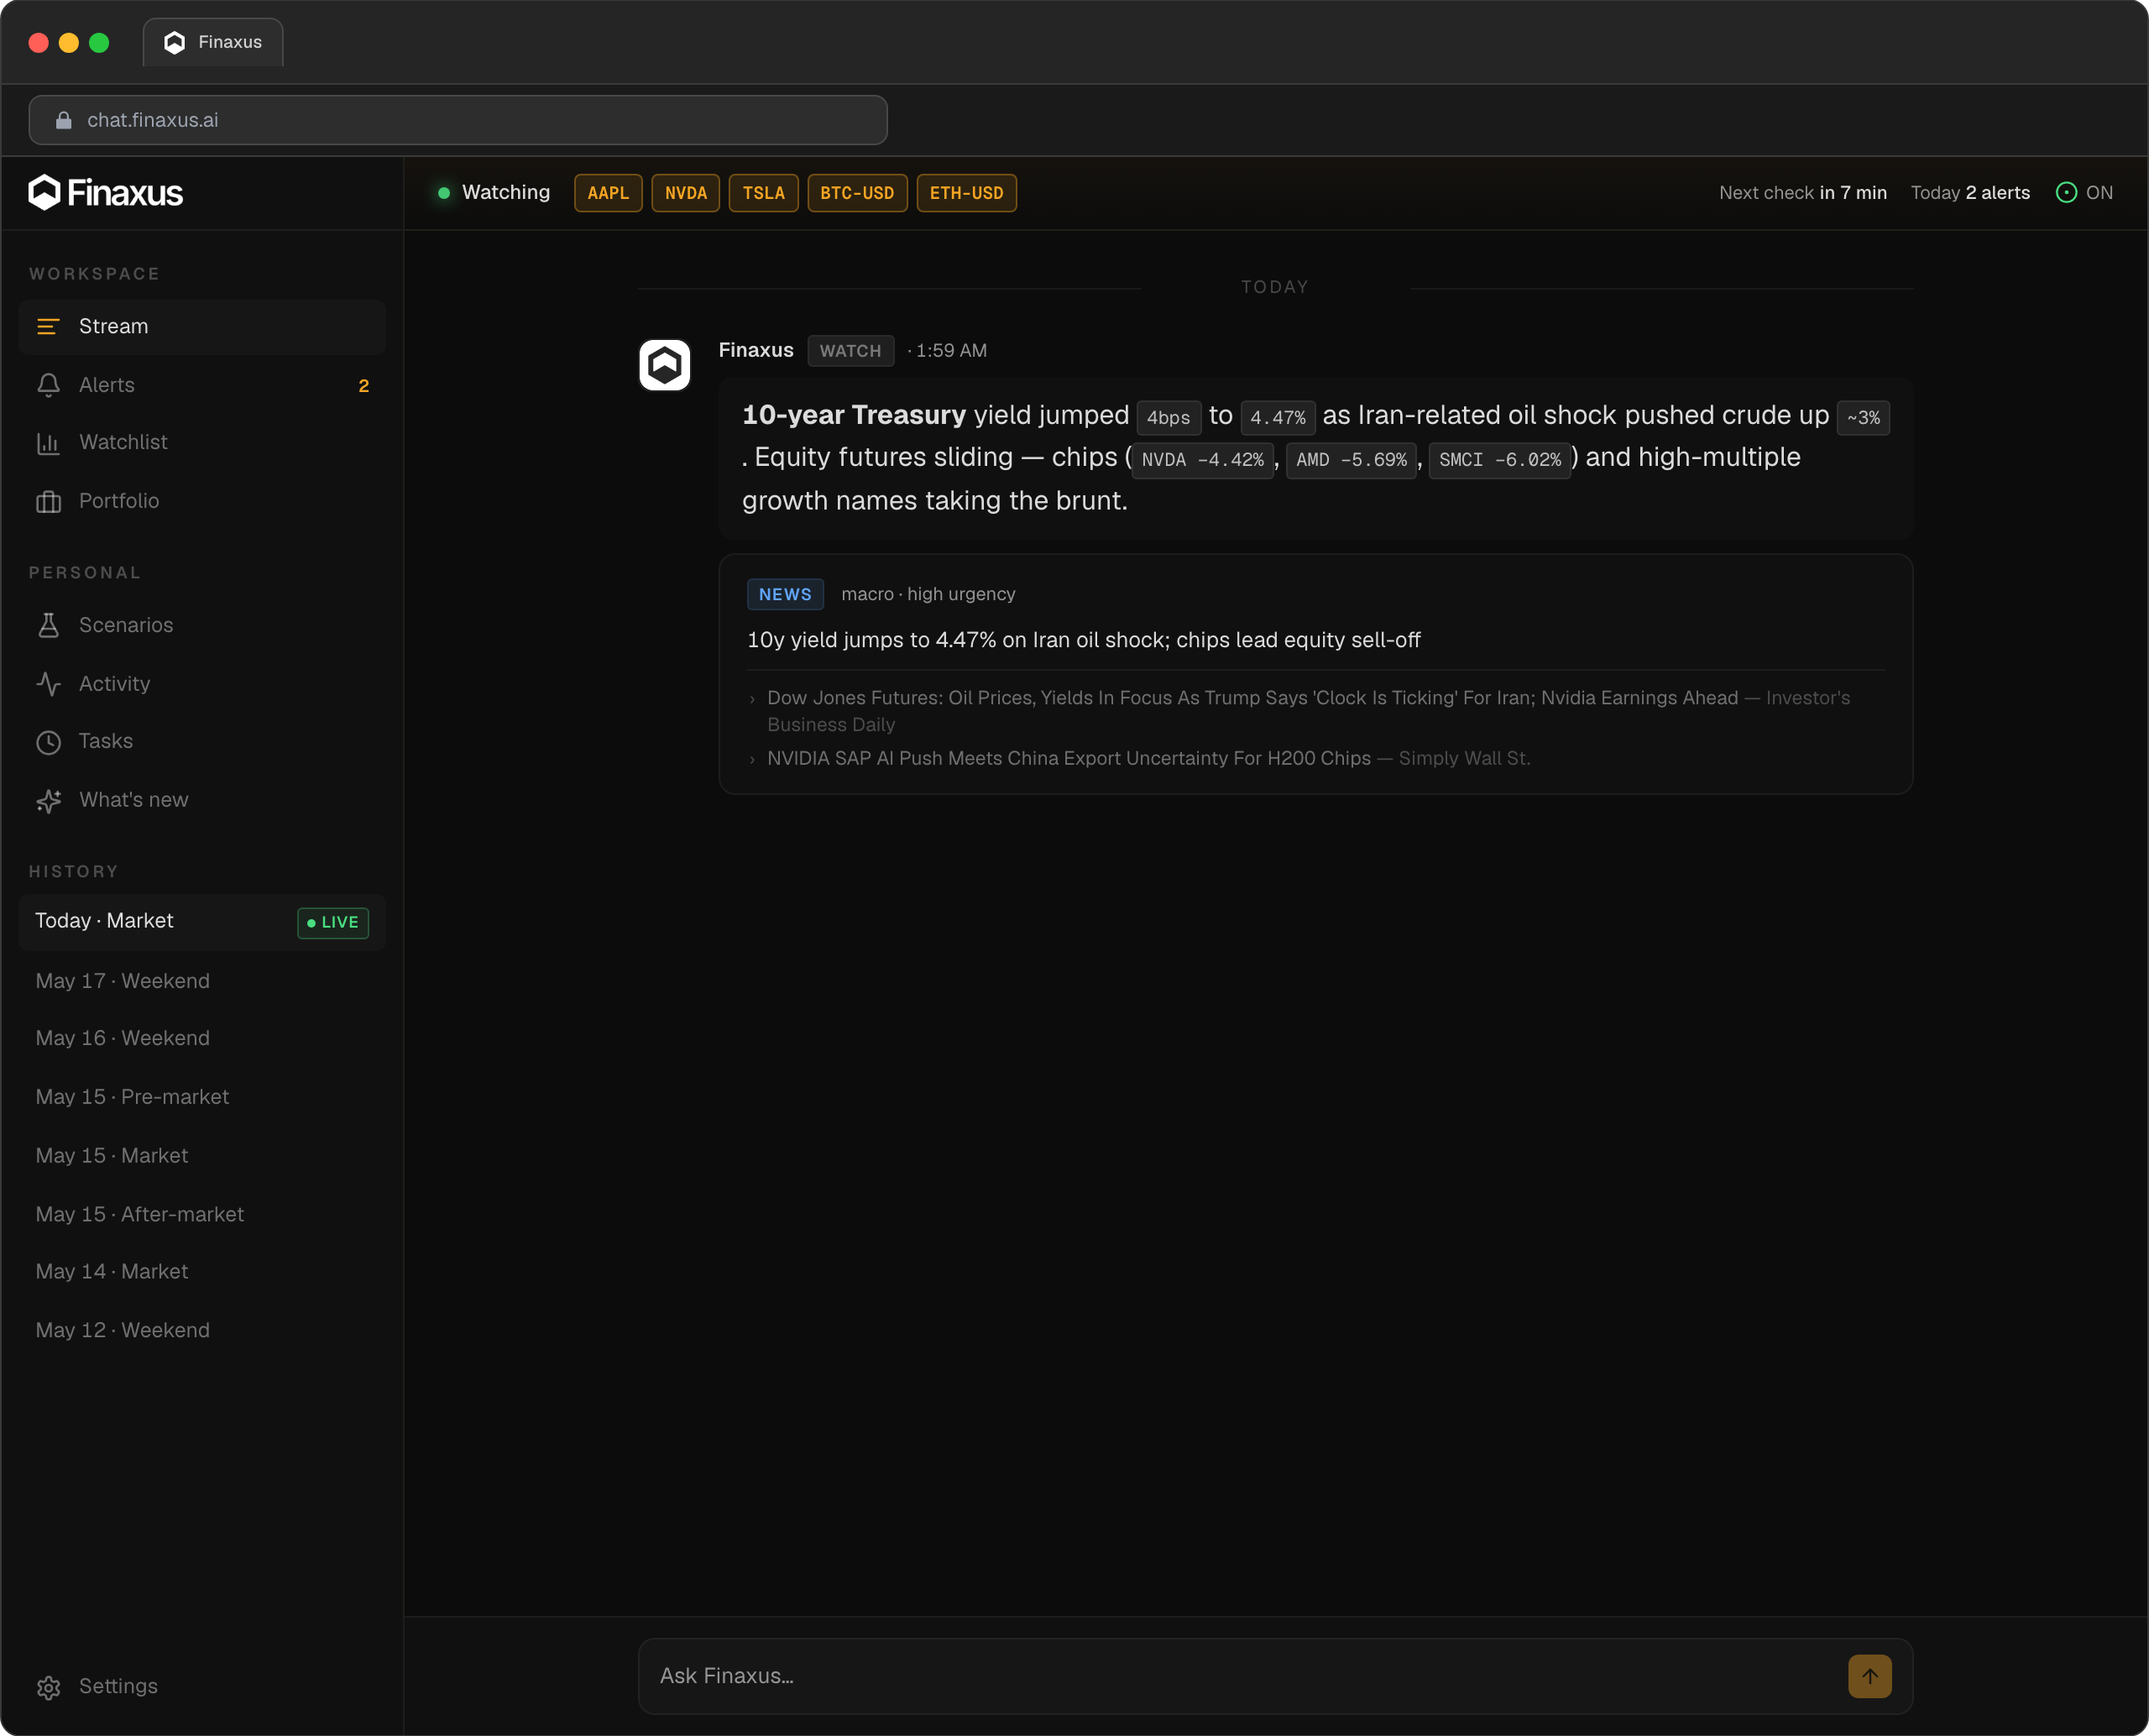Expand the Dow Jones Futures chevron
The image size is (2149, 1736).
coord(752,700)
